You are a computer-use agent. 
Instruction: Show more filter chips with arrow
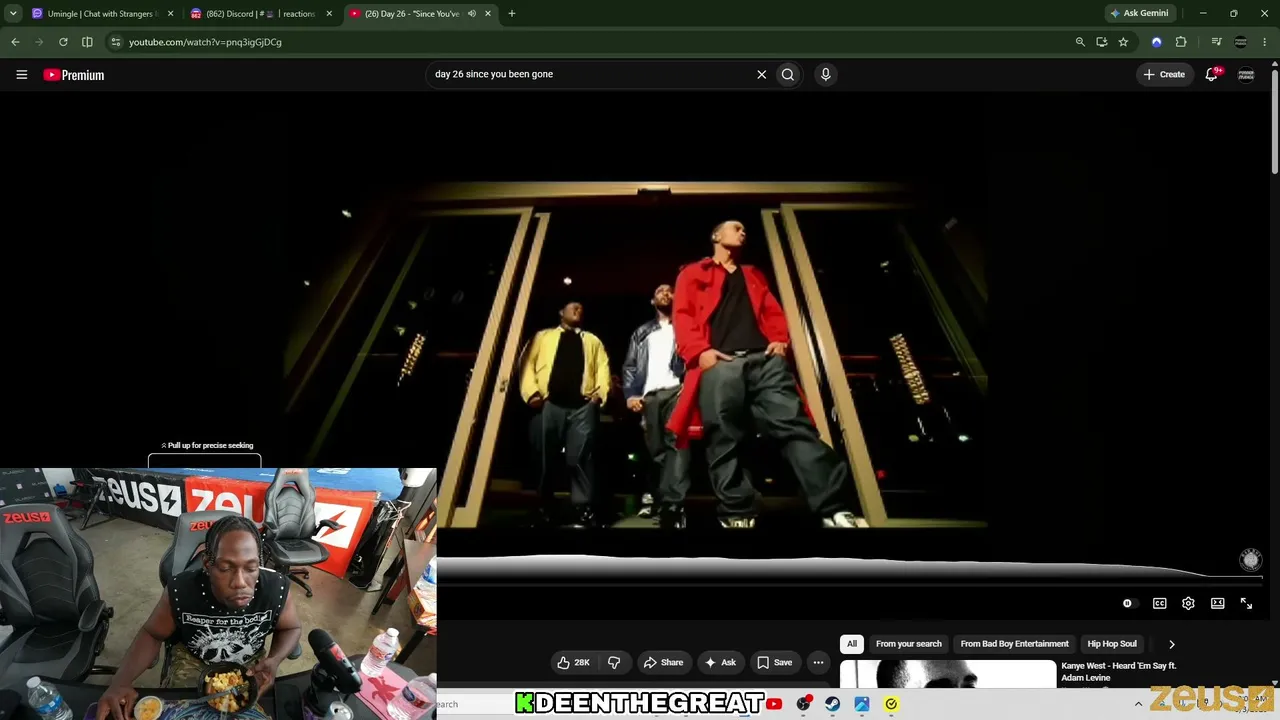1172,644
